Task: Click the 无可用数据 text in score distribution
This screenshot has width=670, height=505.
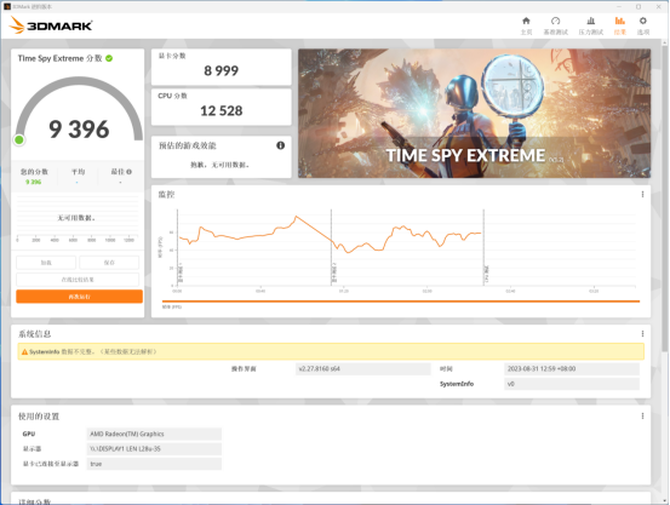Action: click(76, 218)
